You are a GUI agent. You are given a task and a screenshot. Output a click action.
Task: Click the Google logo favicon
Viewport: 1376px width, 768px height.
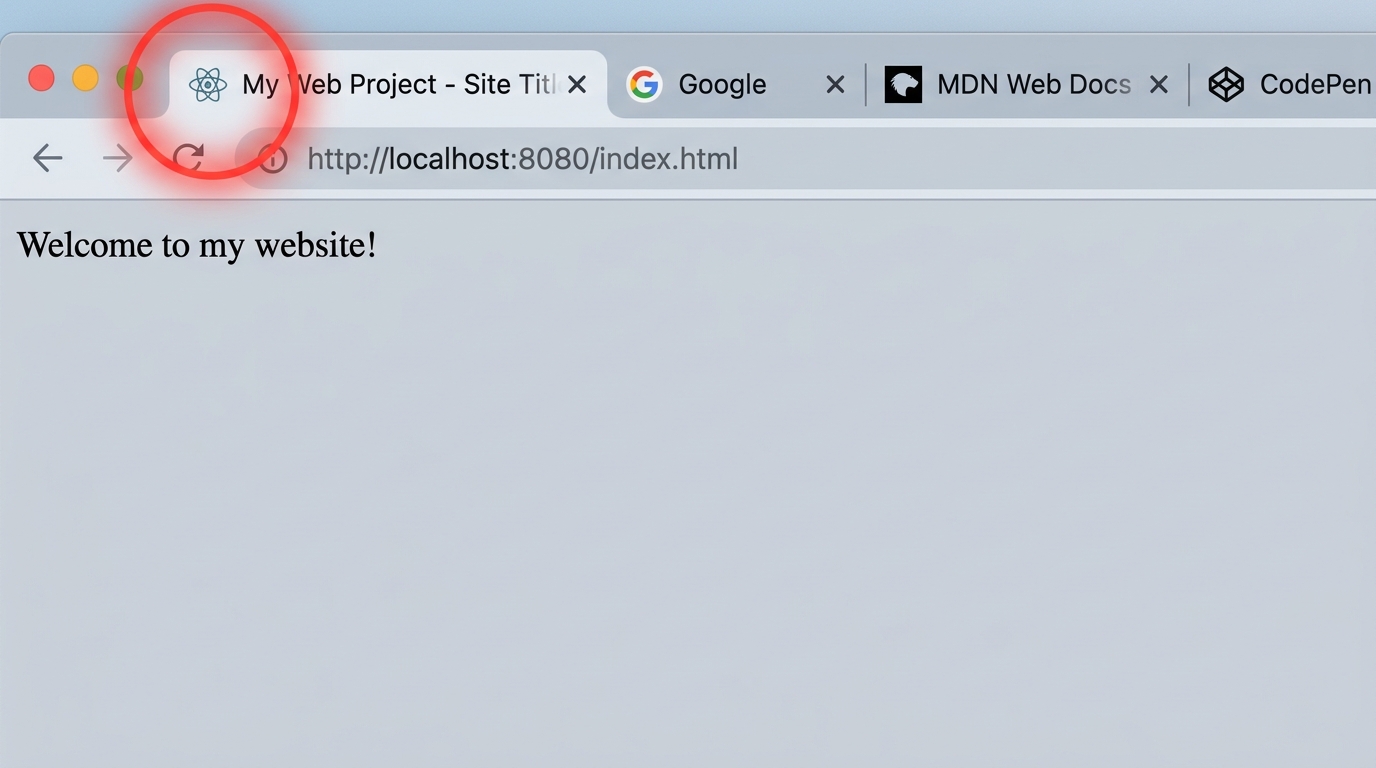[x=644, y=85]
